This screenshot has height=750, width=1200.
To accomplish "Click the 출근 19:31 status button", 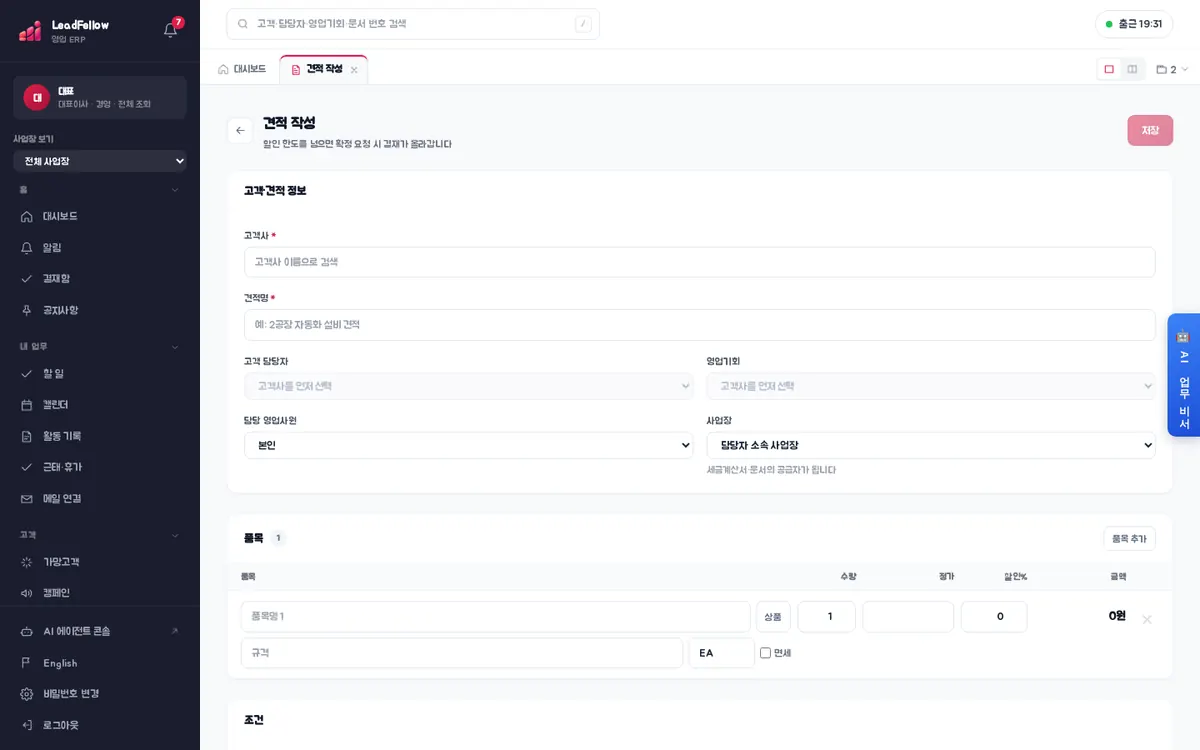I will [x=1134, y=24].
